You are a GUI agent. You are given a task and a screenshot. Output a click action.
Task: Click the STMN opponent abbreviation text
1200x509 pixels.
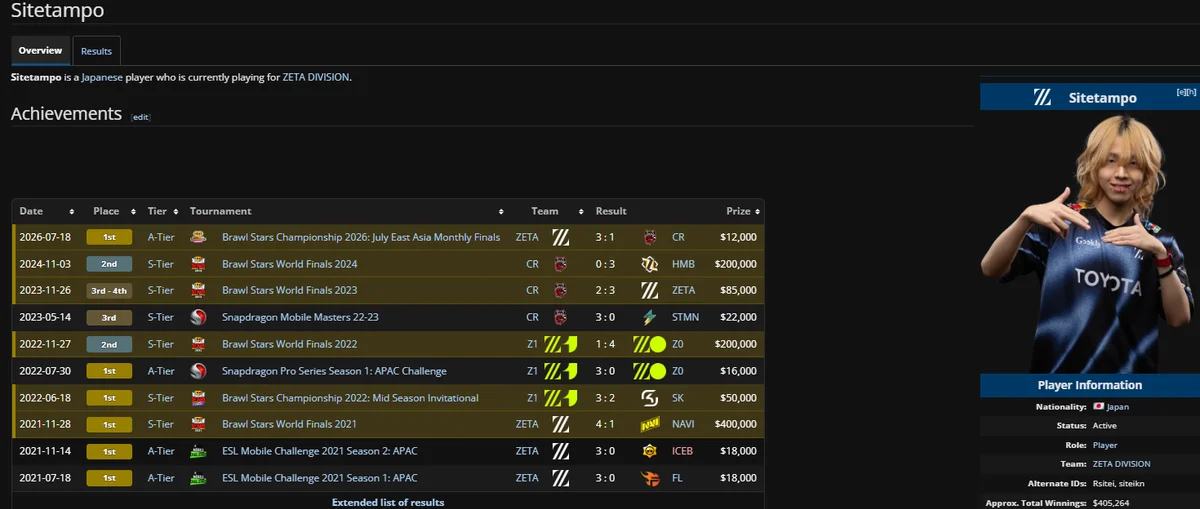tap(685, 318)
